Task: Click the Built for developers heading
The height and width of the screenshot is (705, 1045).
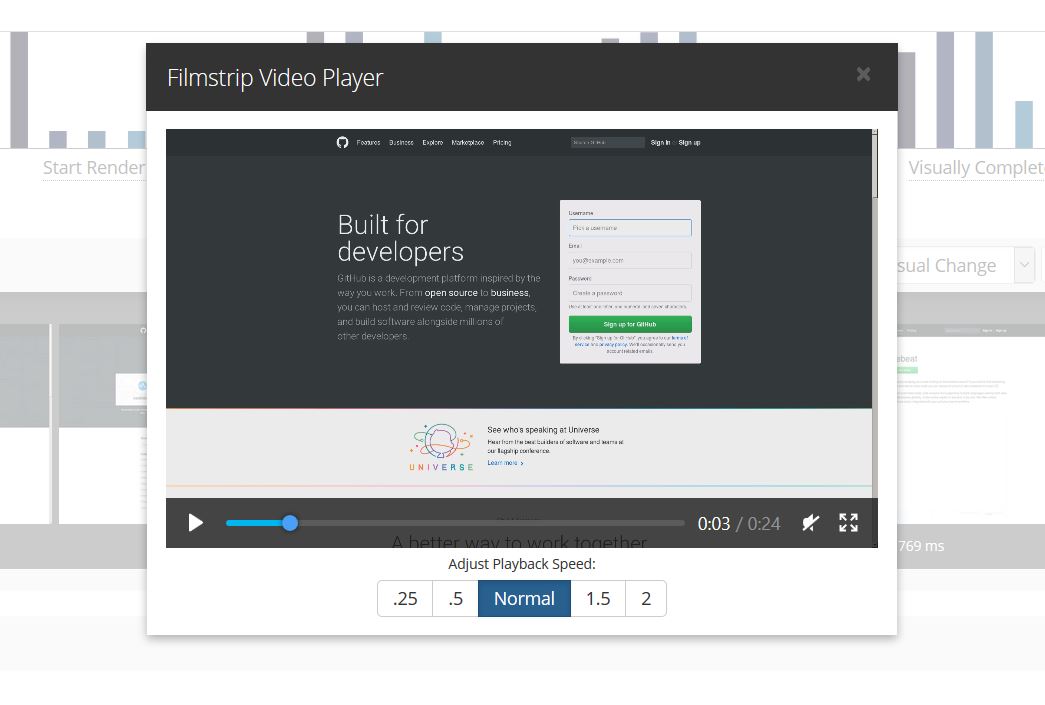Action: point(401,239)
